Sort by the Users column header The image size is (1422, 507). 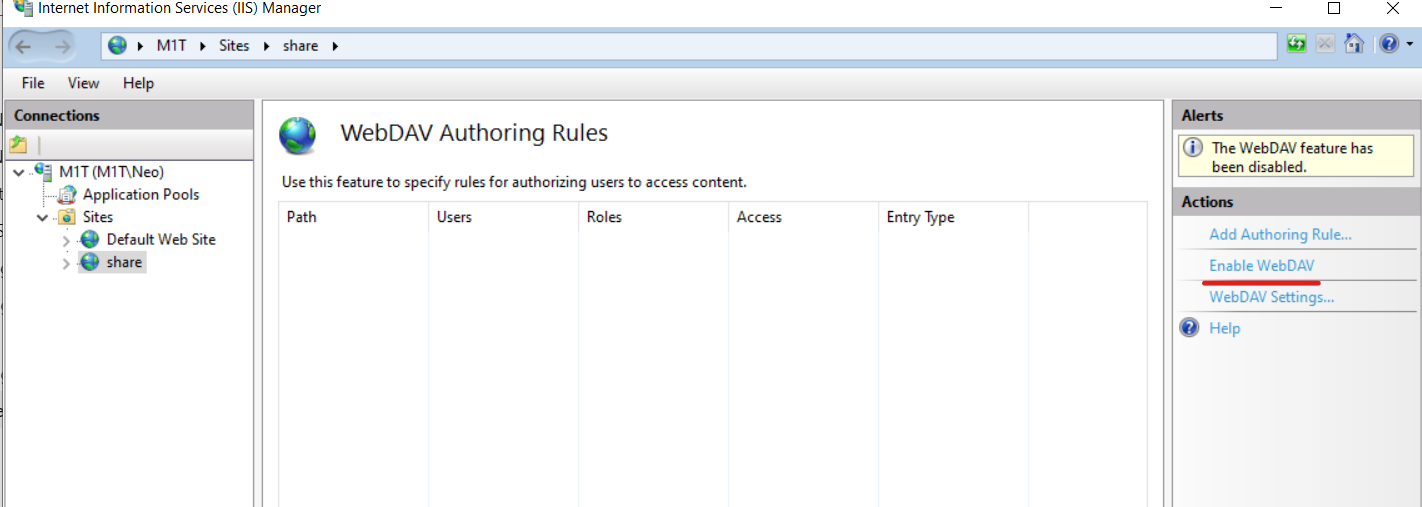[x=503, y=217]
